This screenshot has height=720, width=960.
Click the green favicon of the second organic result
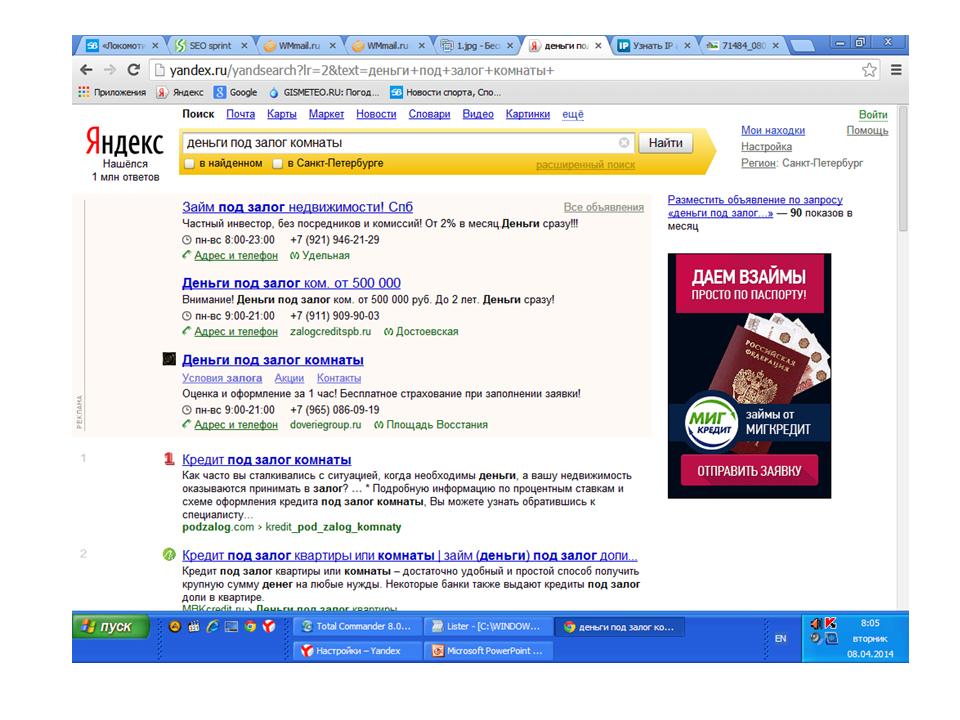click(169, 555)
